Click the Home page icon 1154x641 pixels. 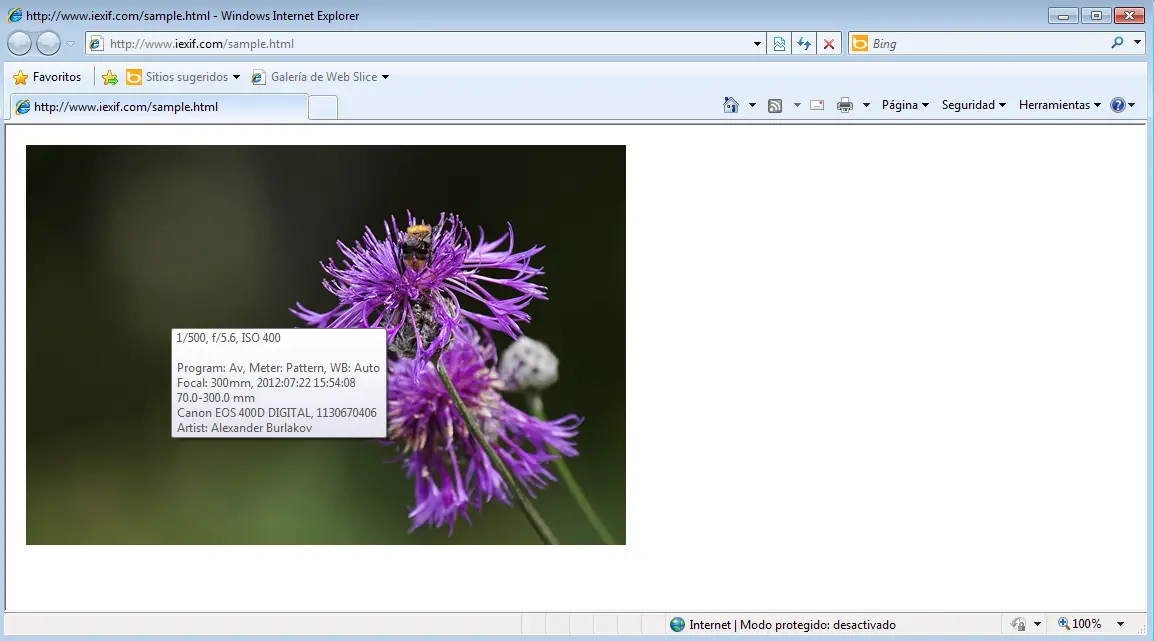(x=730, y=105)
